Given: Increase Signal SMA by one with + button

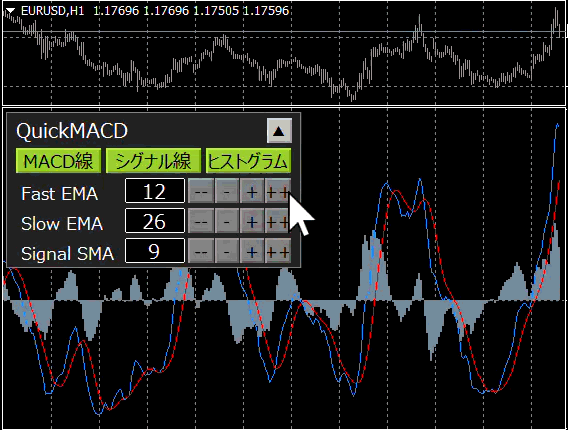Looking at the screenshot, I should tap(252, 251).
